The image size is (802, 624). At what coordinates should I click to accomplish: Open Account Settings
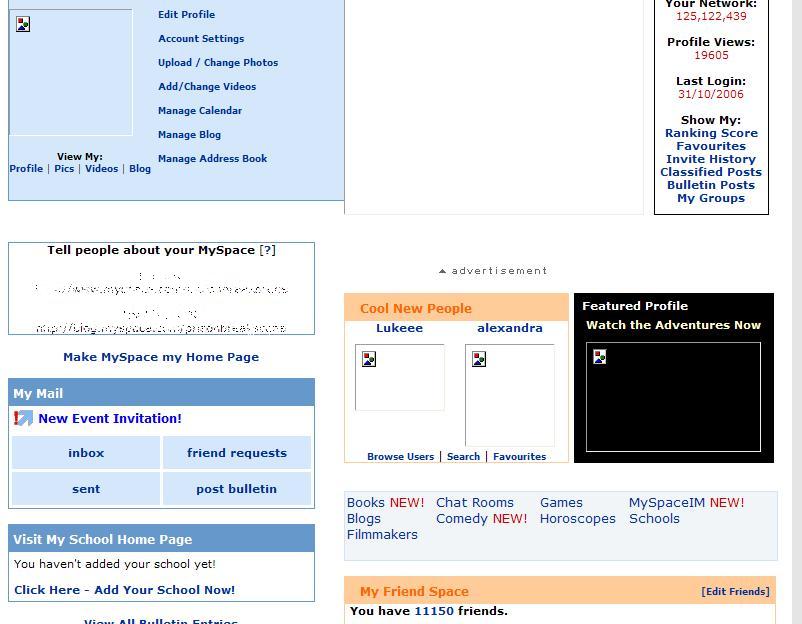(x=201, y=38)
